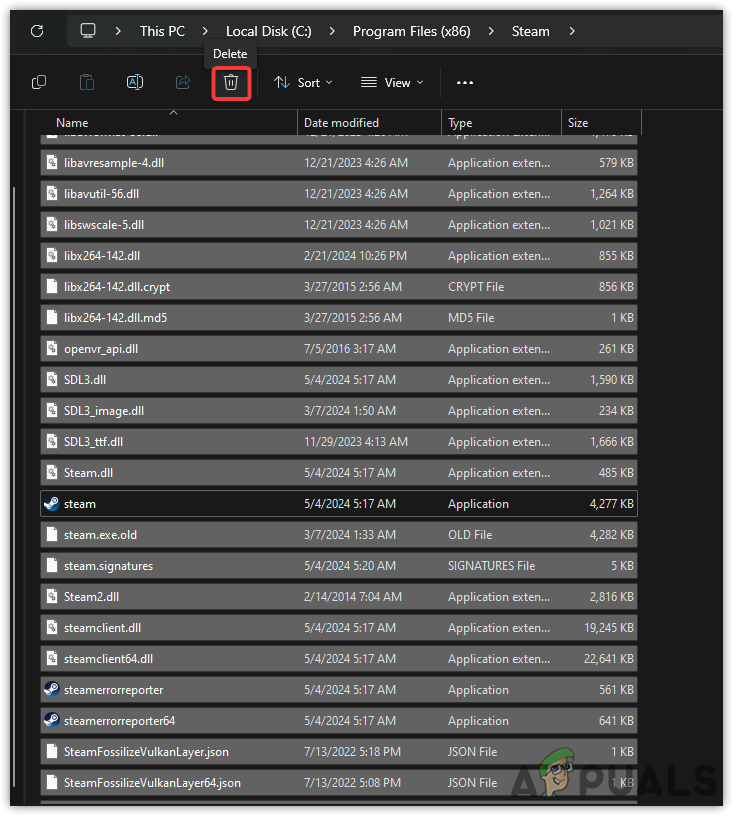Expand the chevron after Local Disk (C:)
Viewport: 733px width, 816px height.
(x=332, y=31)
